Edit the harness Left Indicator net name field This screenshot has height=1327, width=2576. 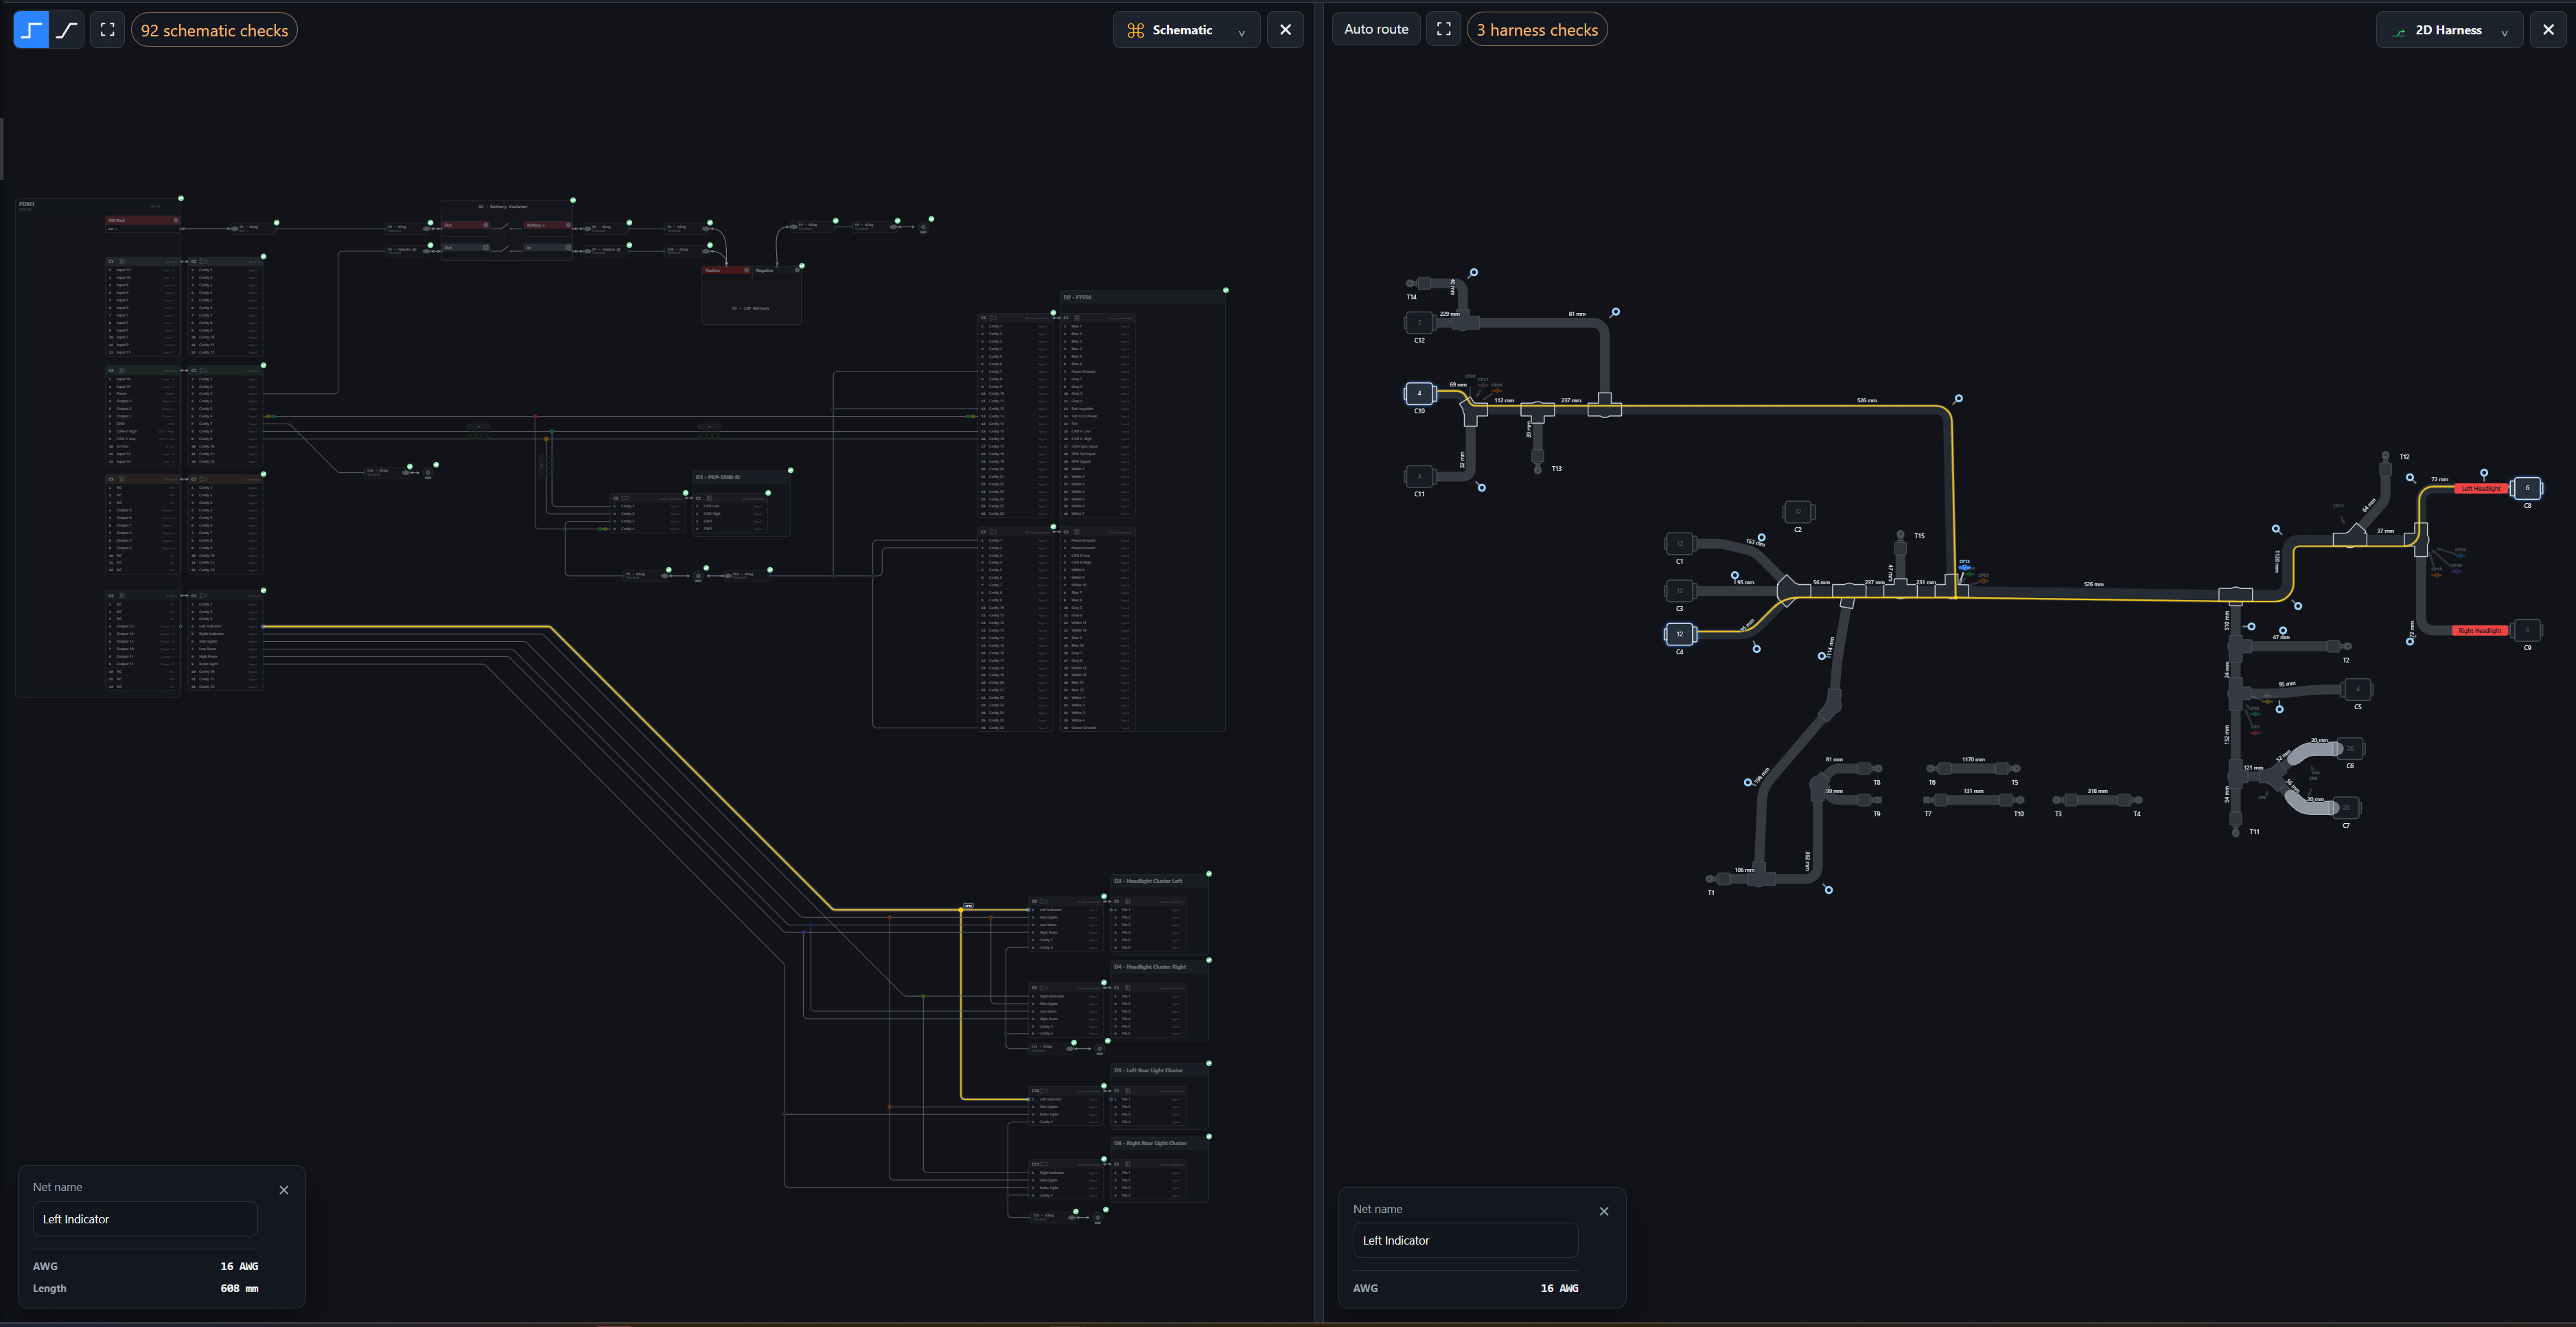[x=1465, y=1240]
